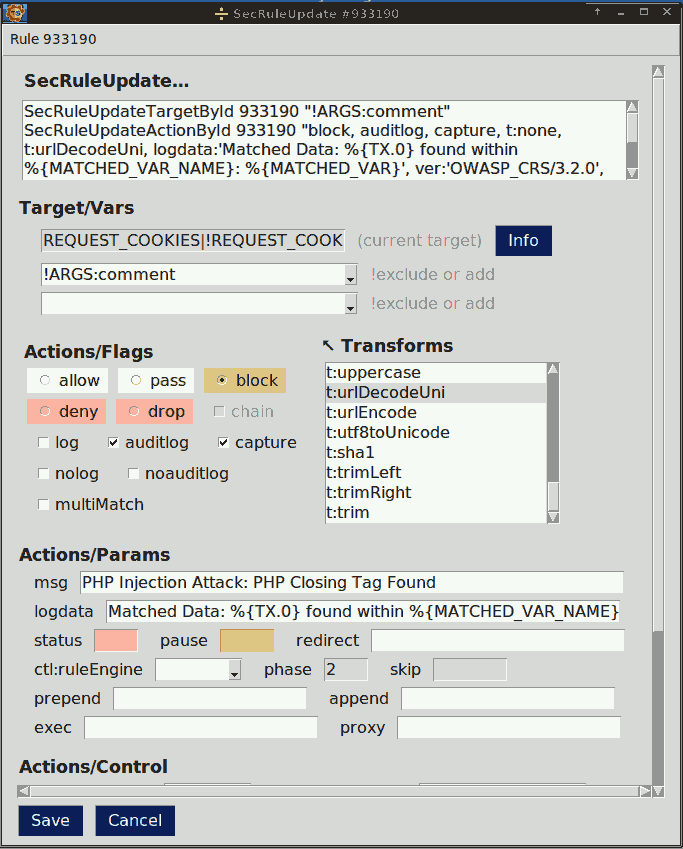Click the application icon in the title bar
683x849 pixels.
point(14,13)
